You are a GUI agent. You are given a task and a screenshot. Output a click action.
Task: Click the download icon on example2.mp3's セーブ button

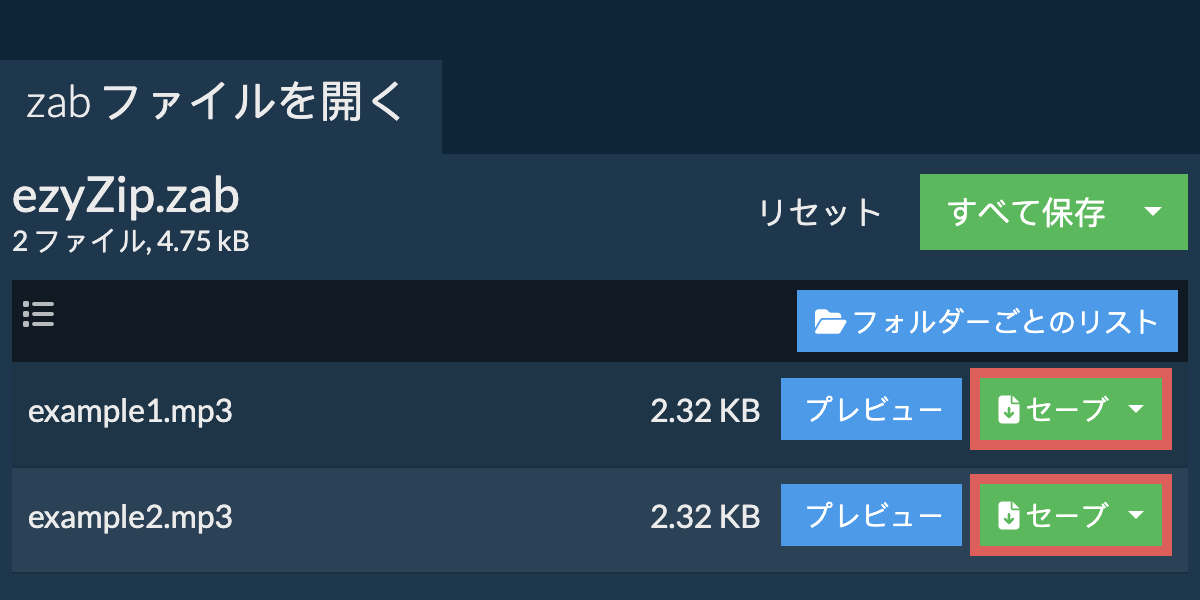(x=1009, y=516)
